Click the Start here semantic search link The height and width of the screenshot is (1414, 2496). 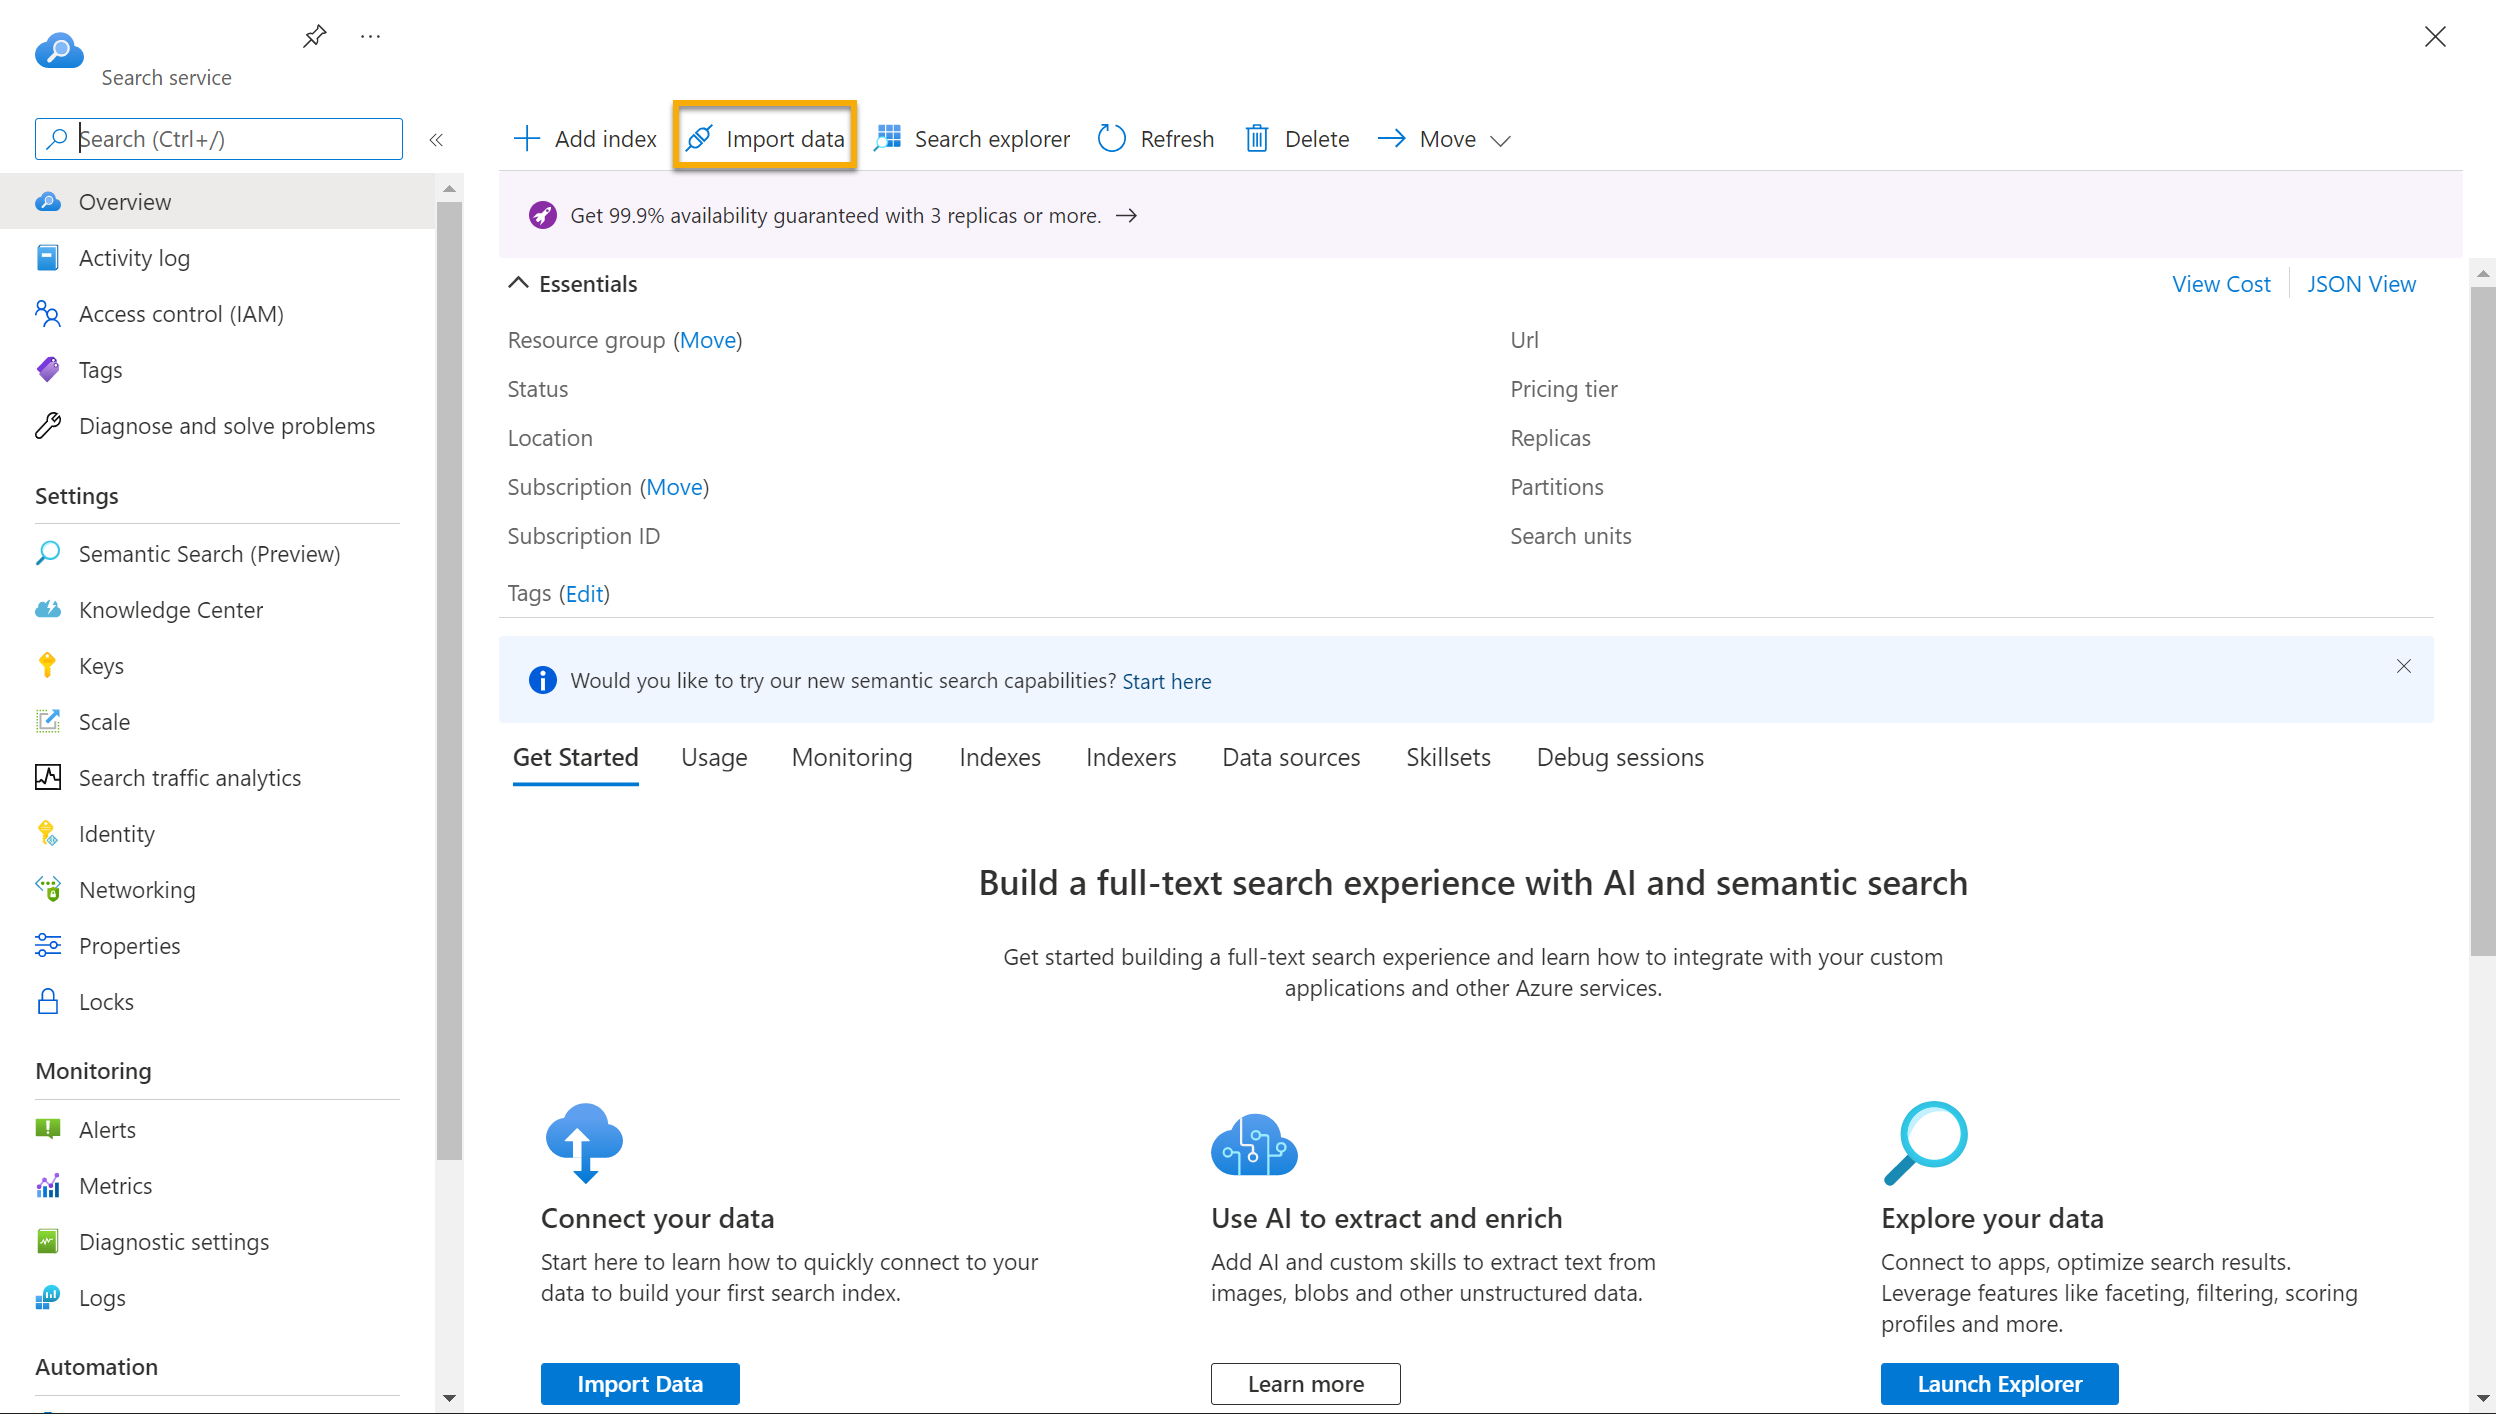pos(1166,680)
